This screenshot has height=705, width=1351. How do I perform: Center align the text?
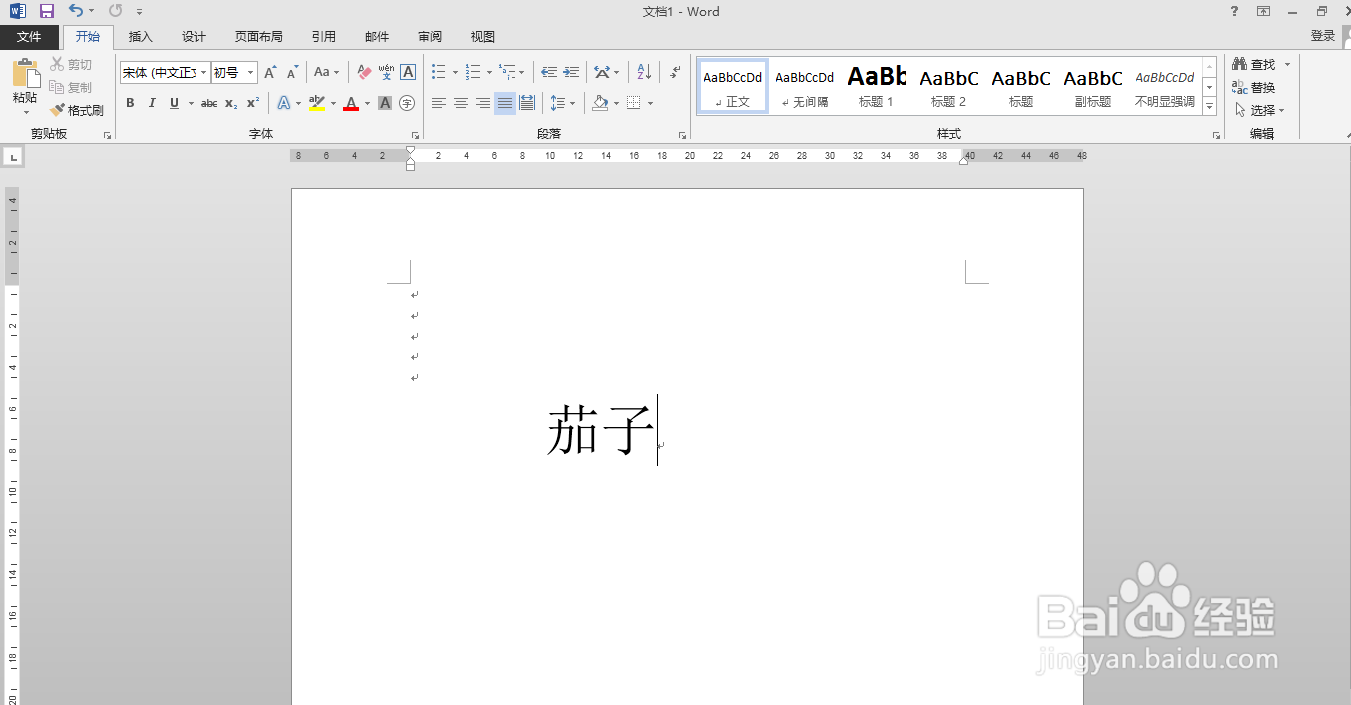point(461,103)
